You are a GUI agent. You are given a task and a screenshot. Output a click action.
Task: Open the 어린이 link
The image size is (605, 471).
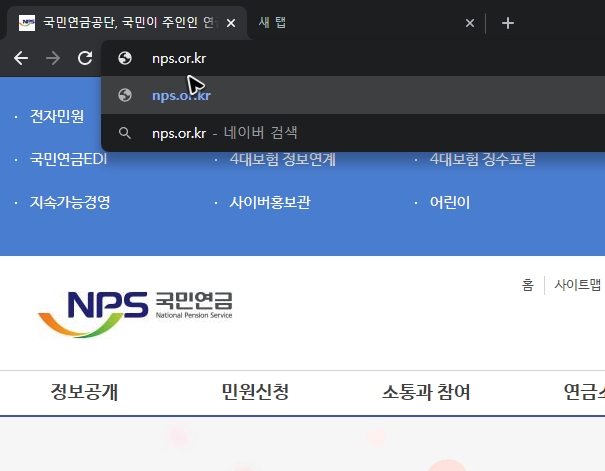coord(450,202)
